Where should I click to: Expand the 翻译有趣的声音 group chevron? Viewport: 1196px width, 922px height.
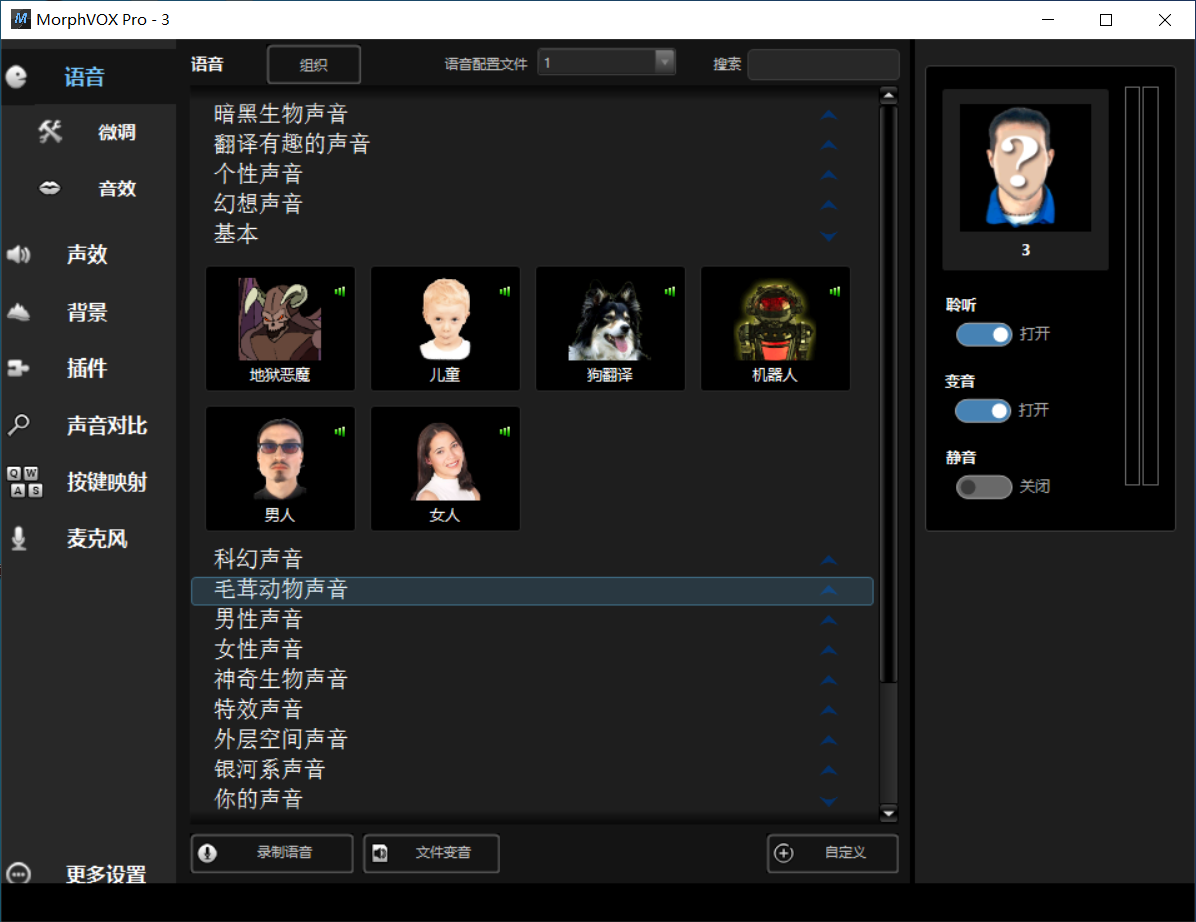(x=829, y=145)
